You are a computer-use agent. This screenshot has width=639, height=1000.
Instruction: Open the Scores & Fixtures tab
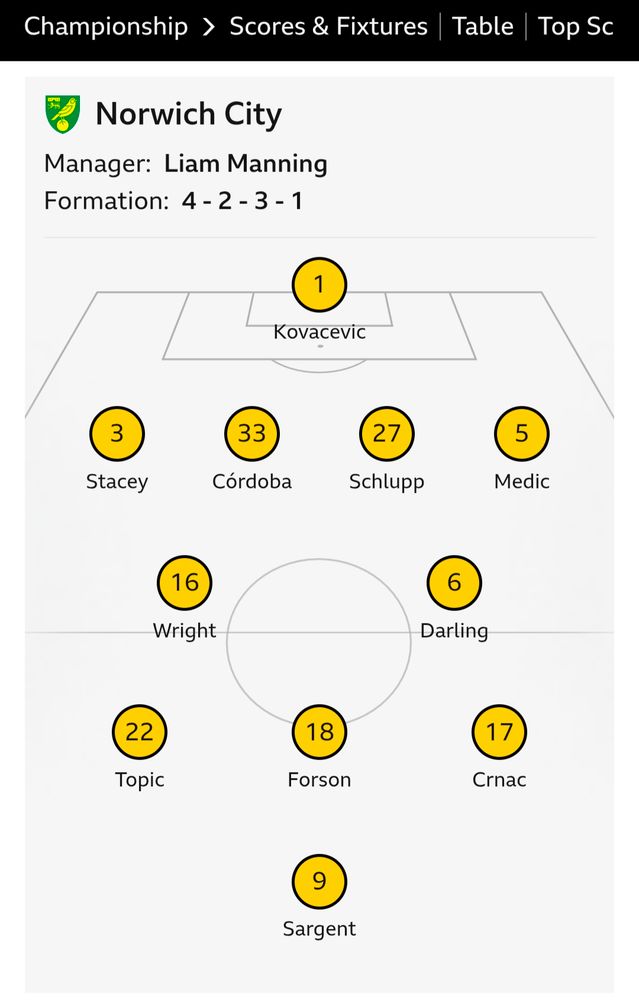[328, 27]
